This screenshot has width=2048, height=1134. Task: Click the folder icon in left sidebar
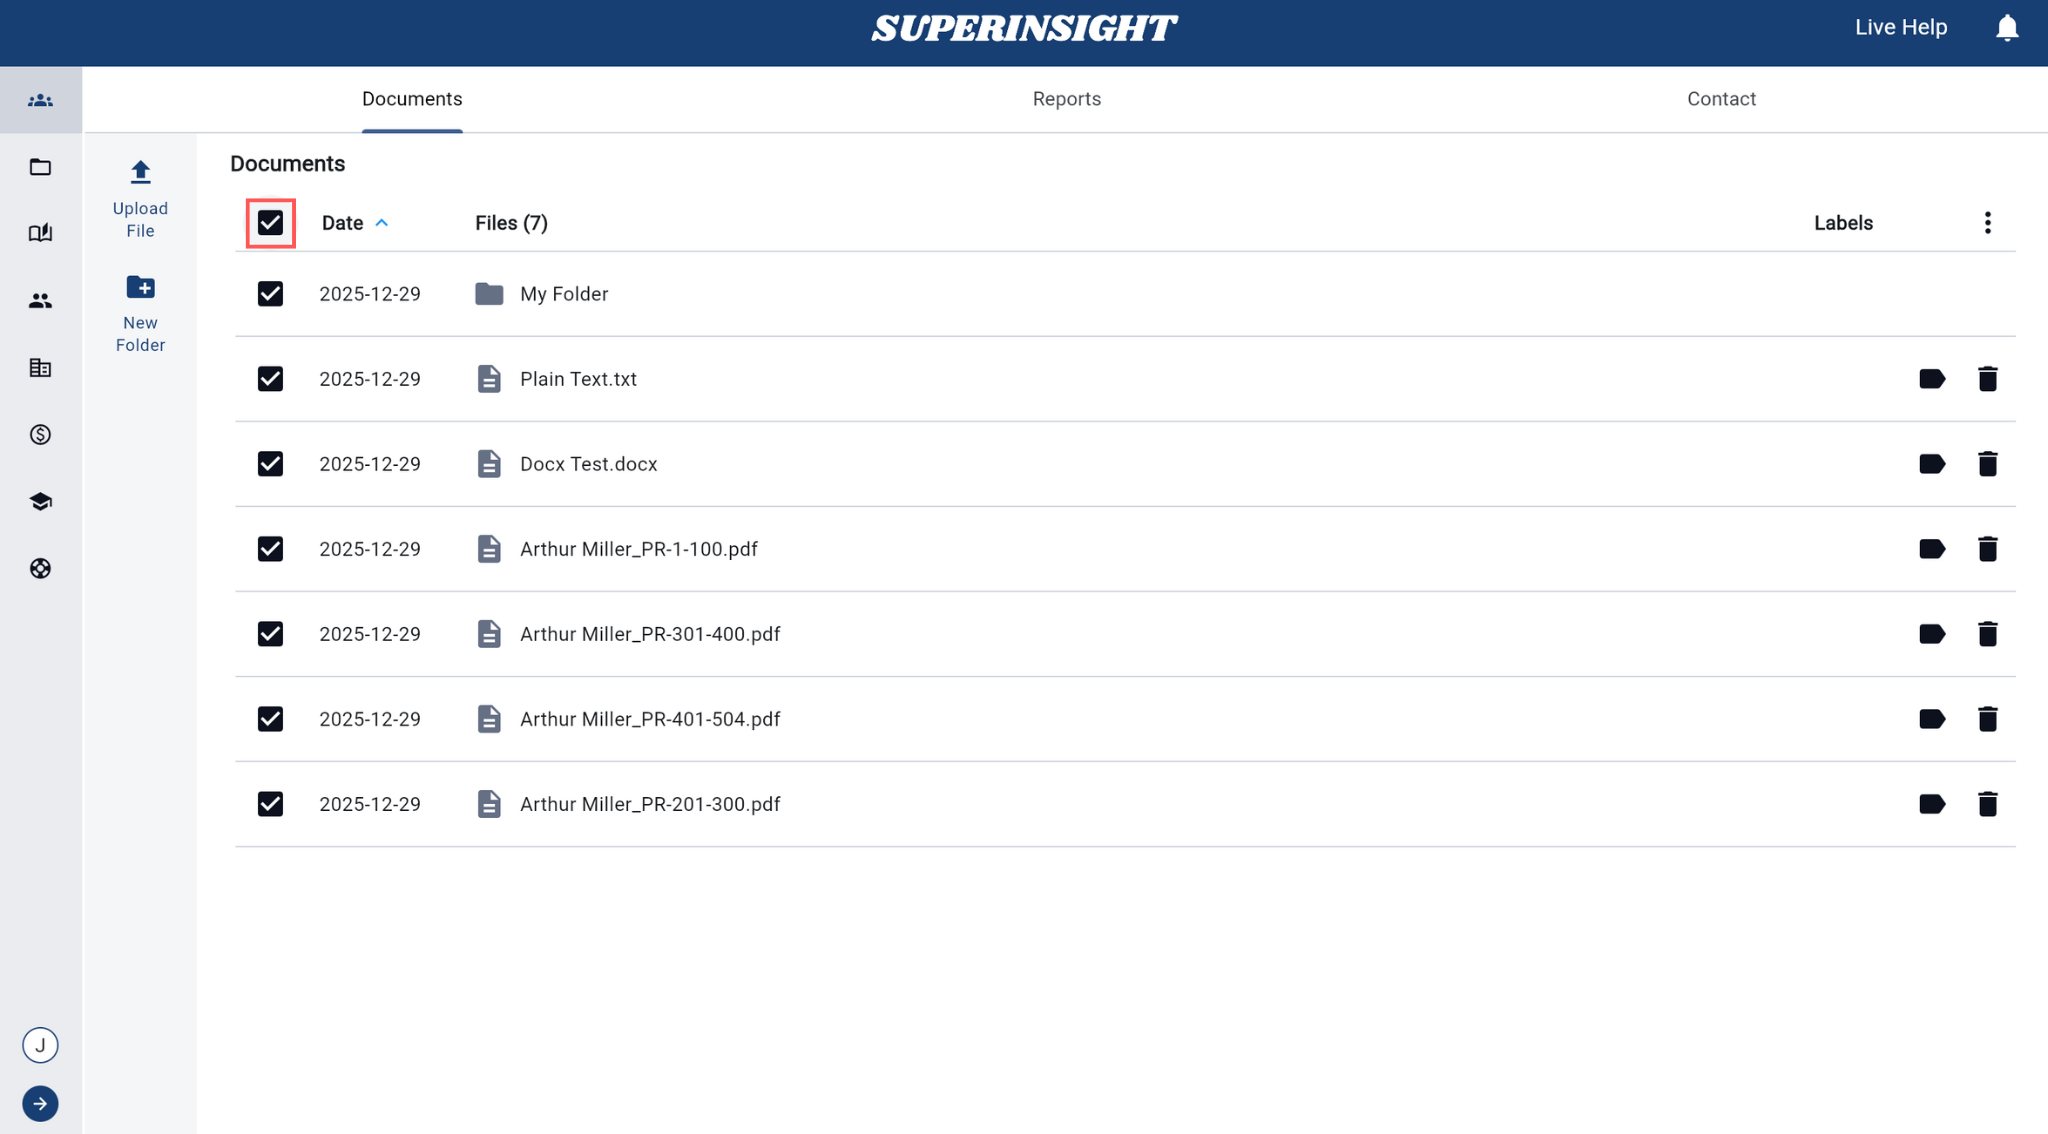(x=40, y=167)
